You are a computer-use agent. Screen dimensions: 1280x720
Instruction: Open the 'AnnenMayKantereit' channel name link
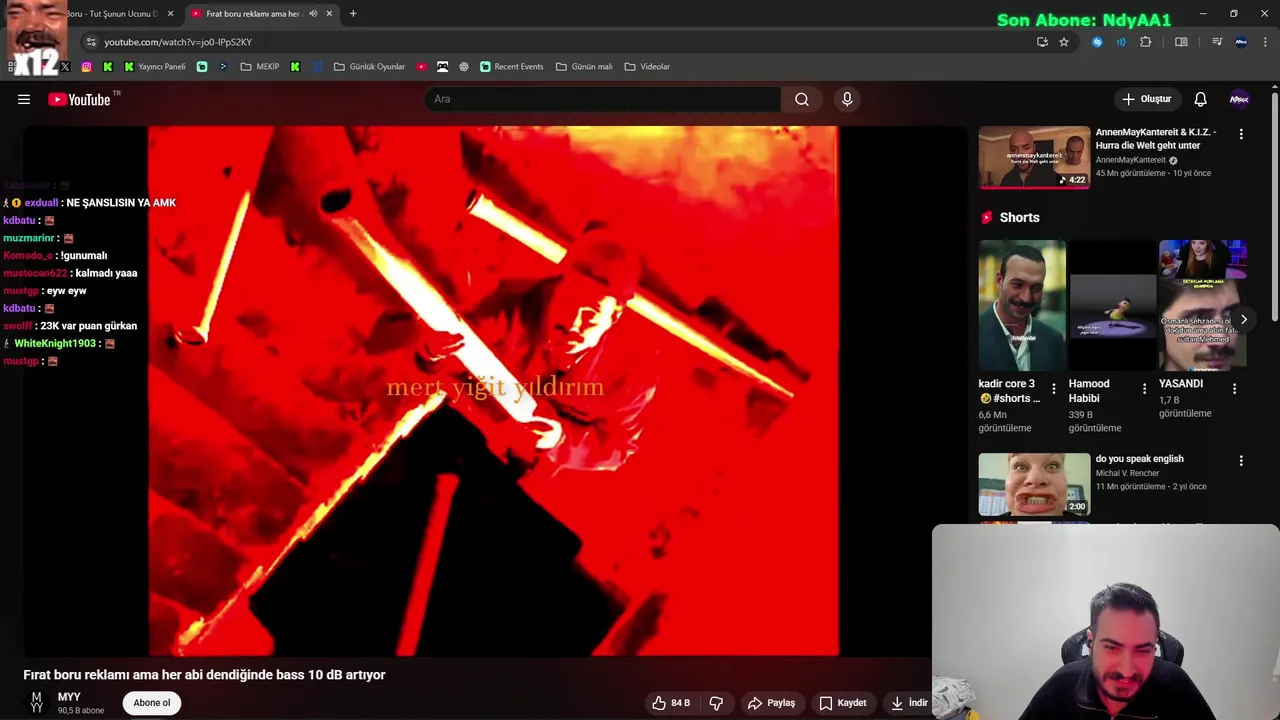[1131, 160]
